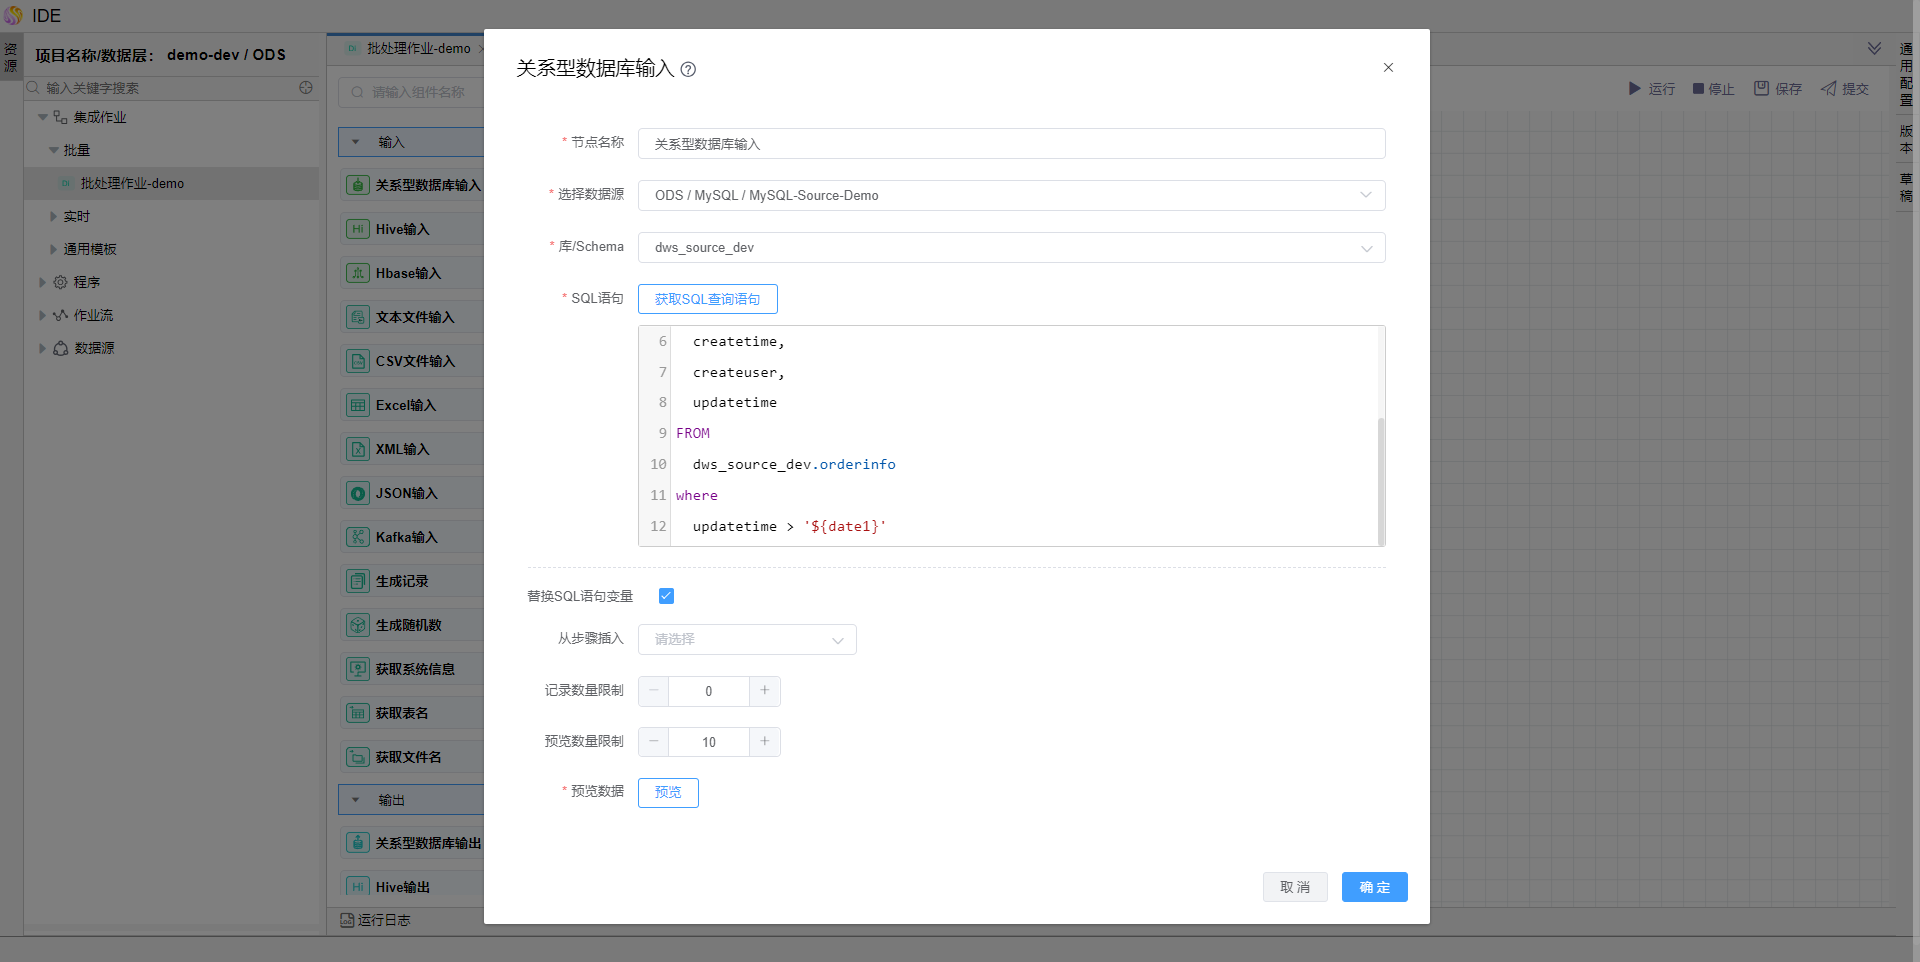1920x962 pixels.
Task: Click the Kafka输入 component icon
Action: click(x=357, y=537)
